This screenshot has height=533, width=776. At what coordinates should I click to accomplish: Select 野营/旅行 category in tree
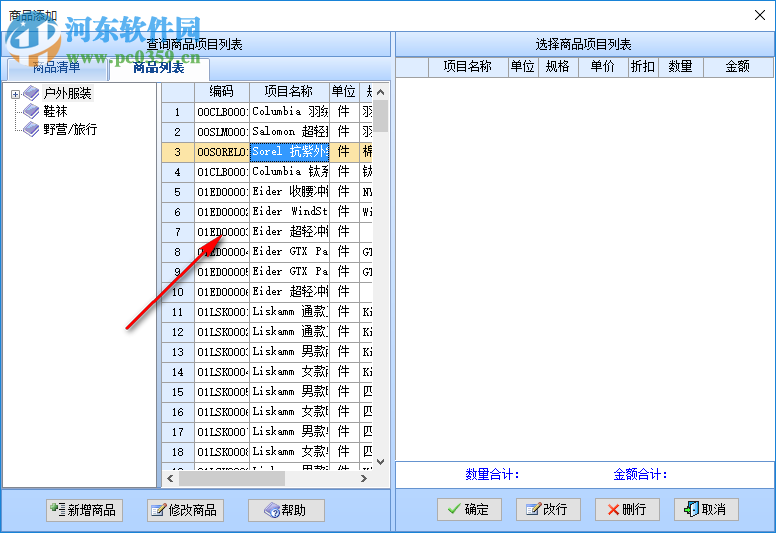tap(70, 130)
